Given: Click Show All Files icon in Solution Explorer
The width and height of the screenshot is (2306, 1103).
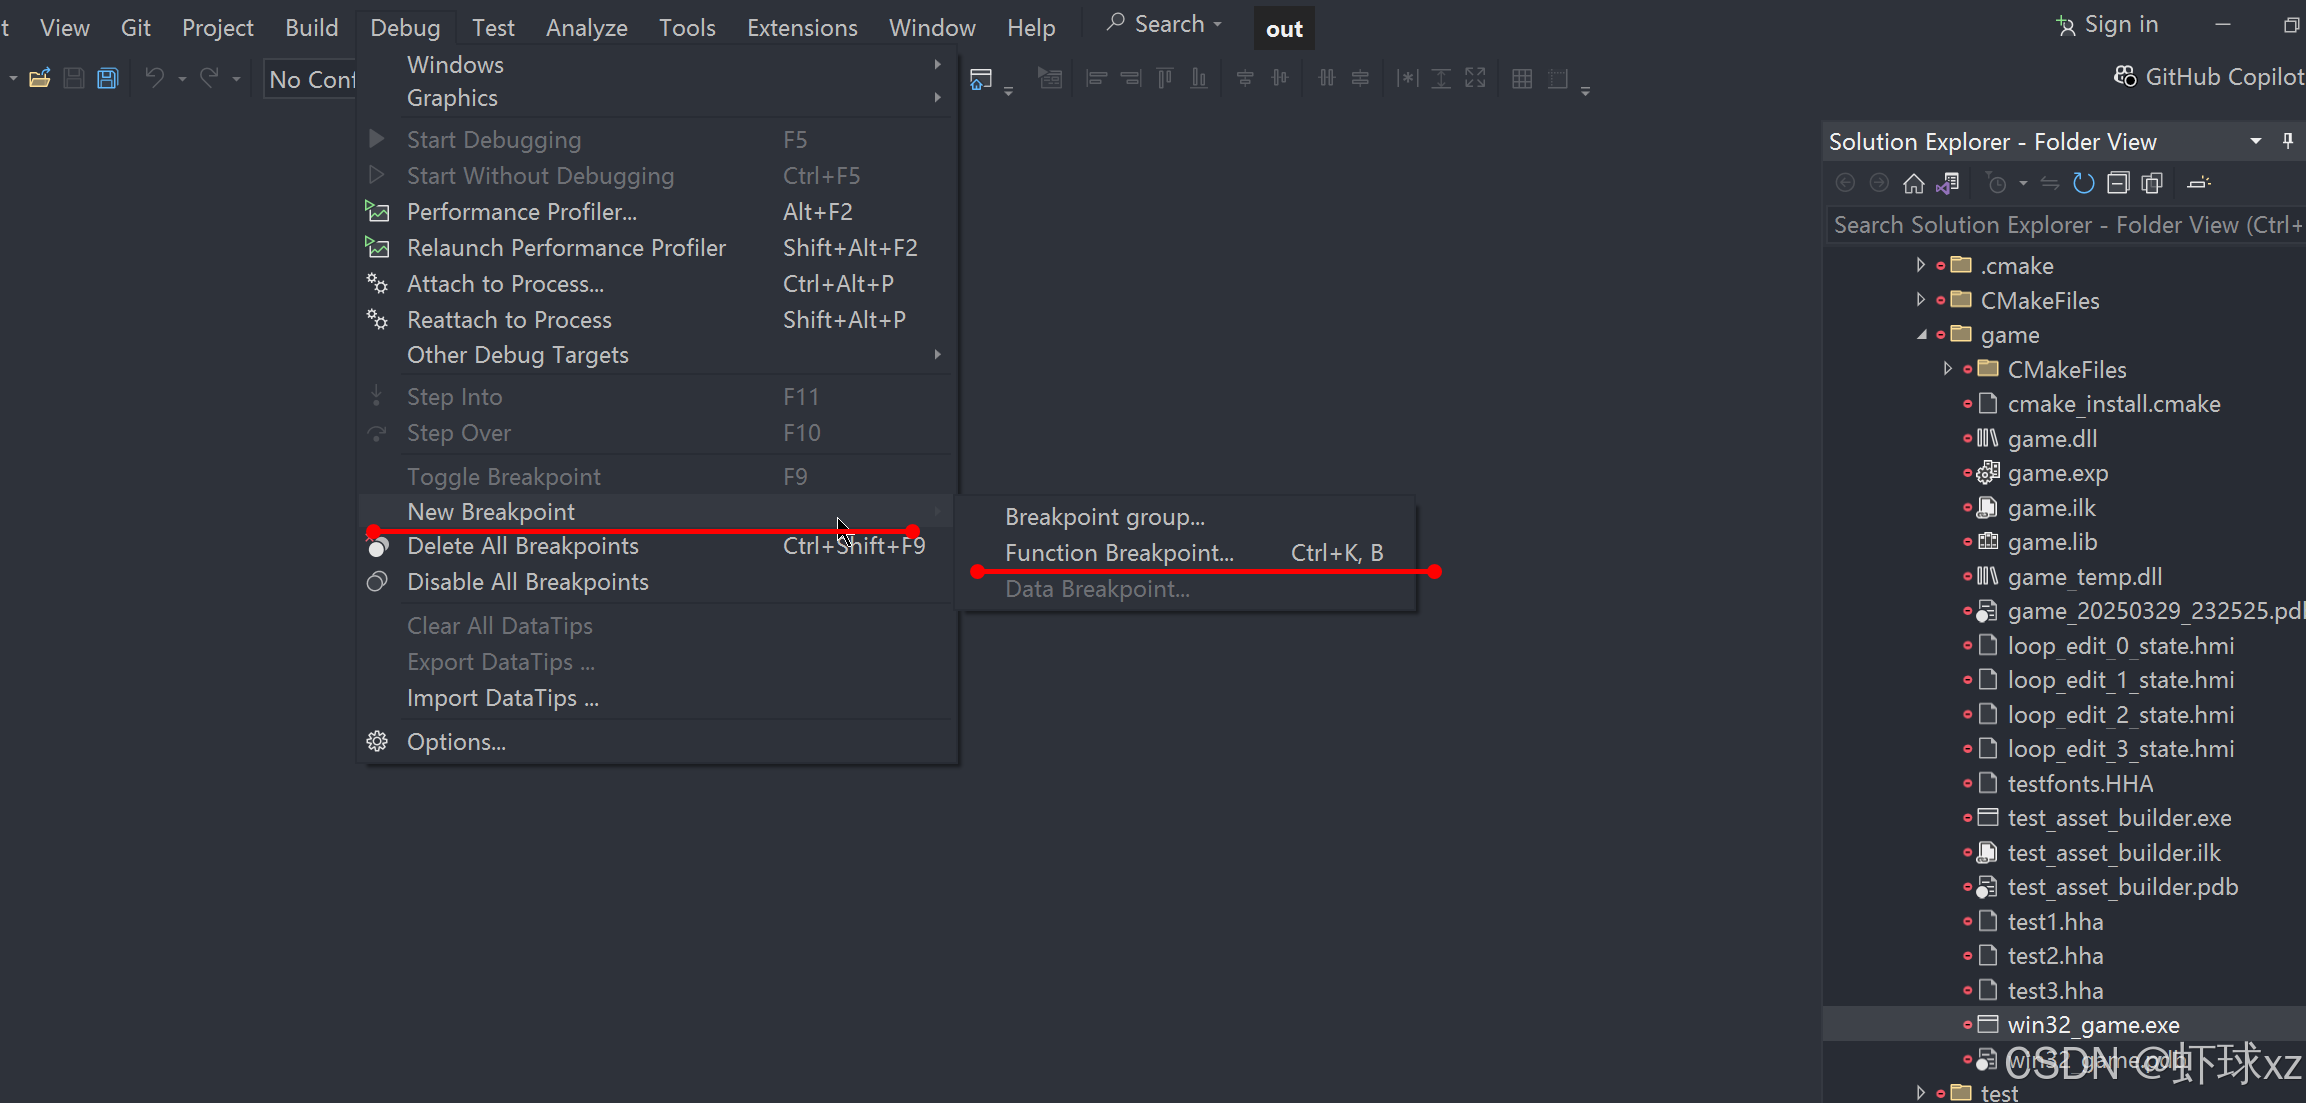Looking at the screenshot, I should coord(2152,183).
